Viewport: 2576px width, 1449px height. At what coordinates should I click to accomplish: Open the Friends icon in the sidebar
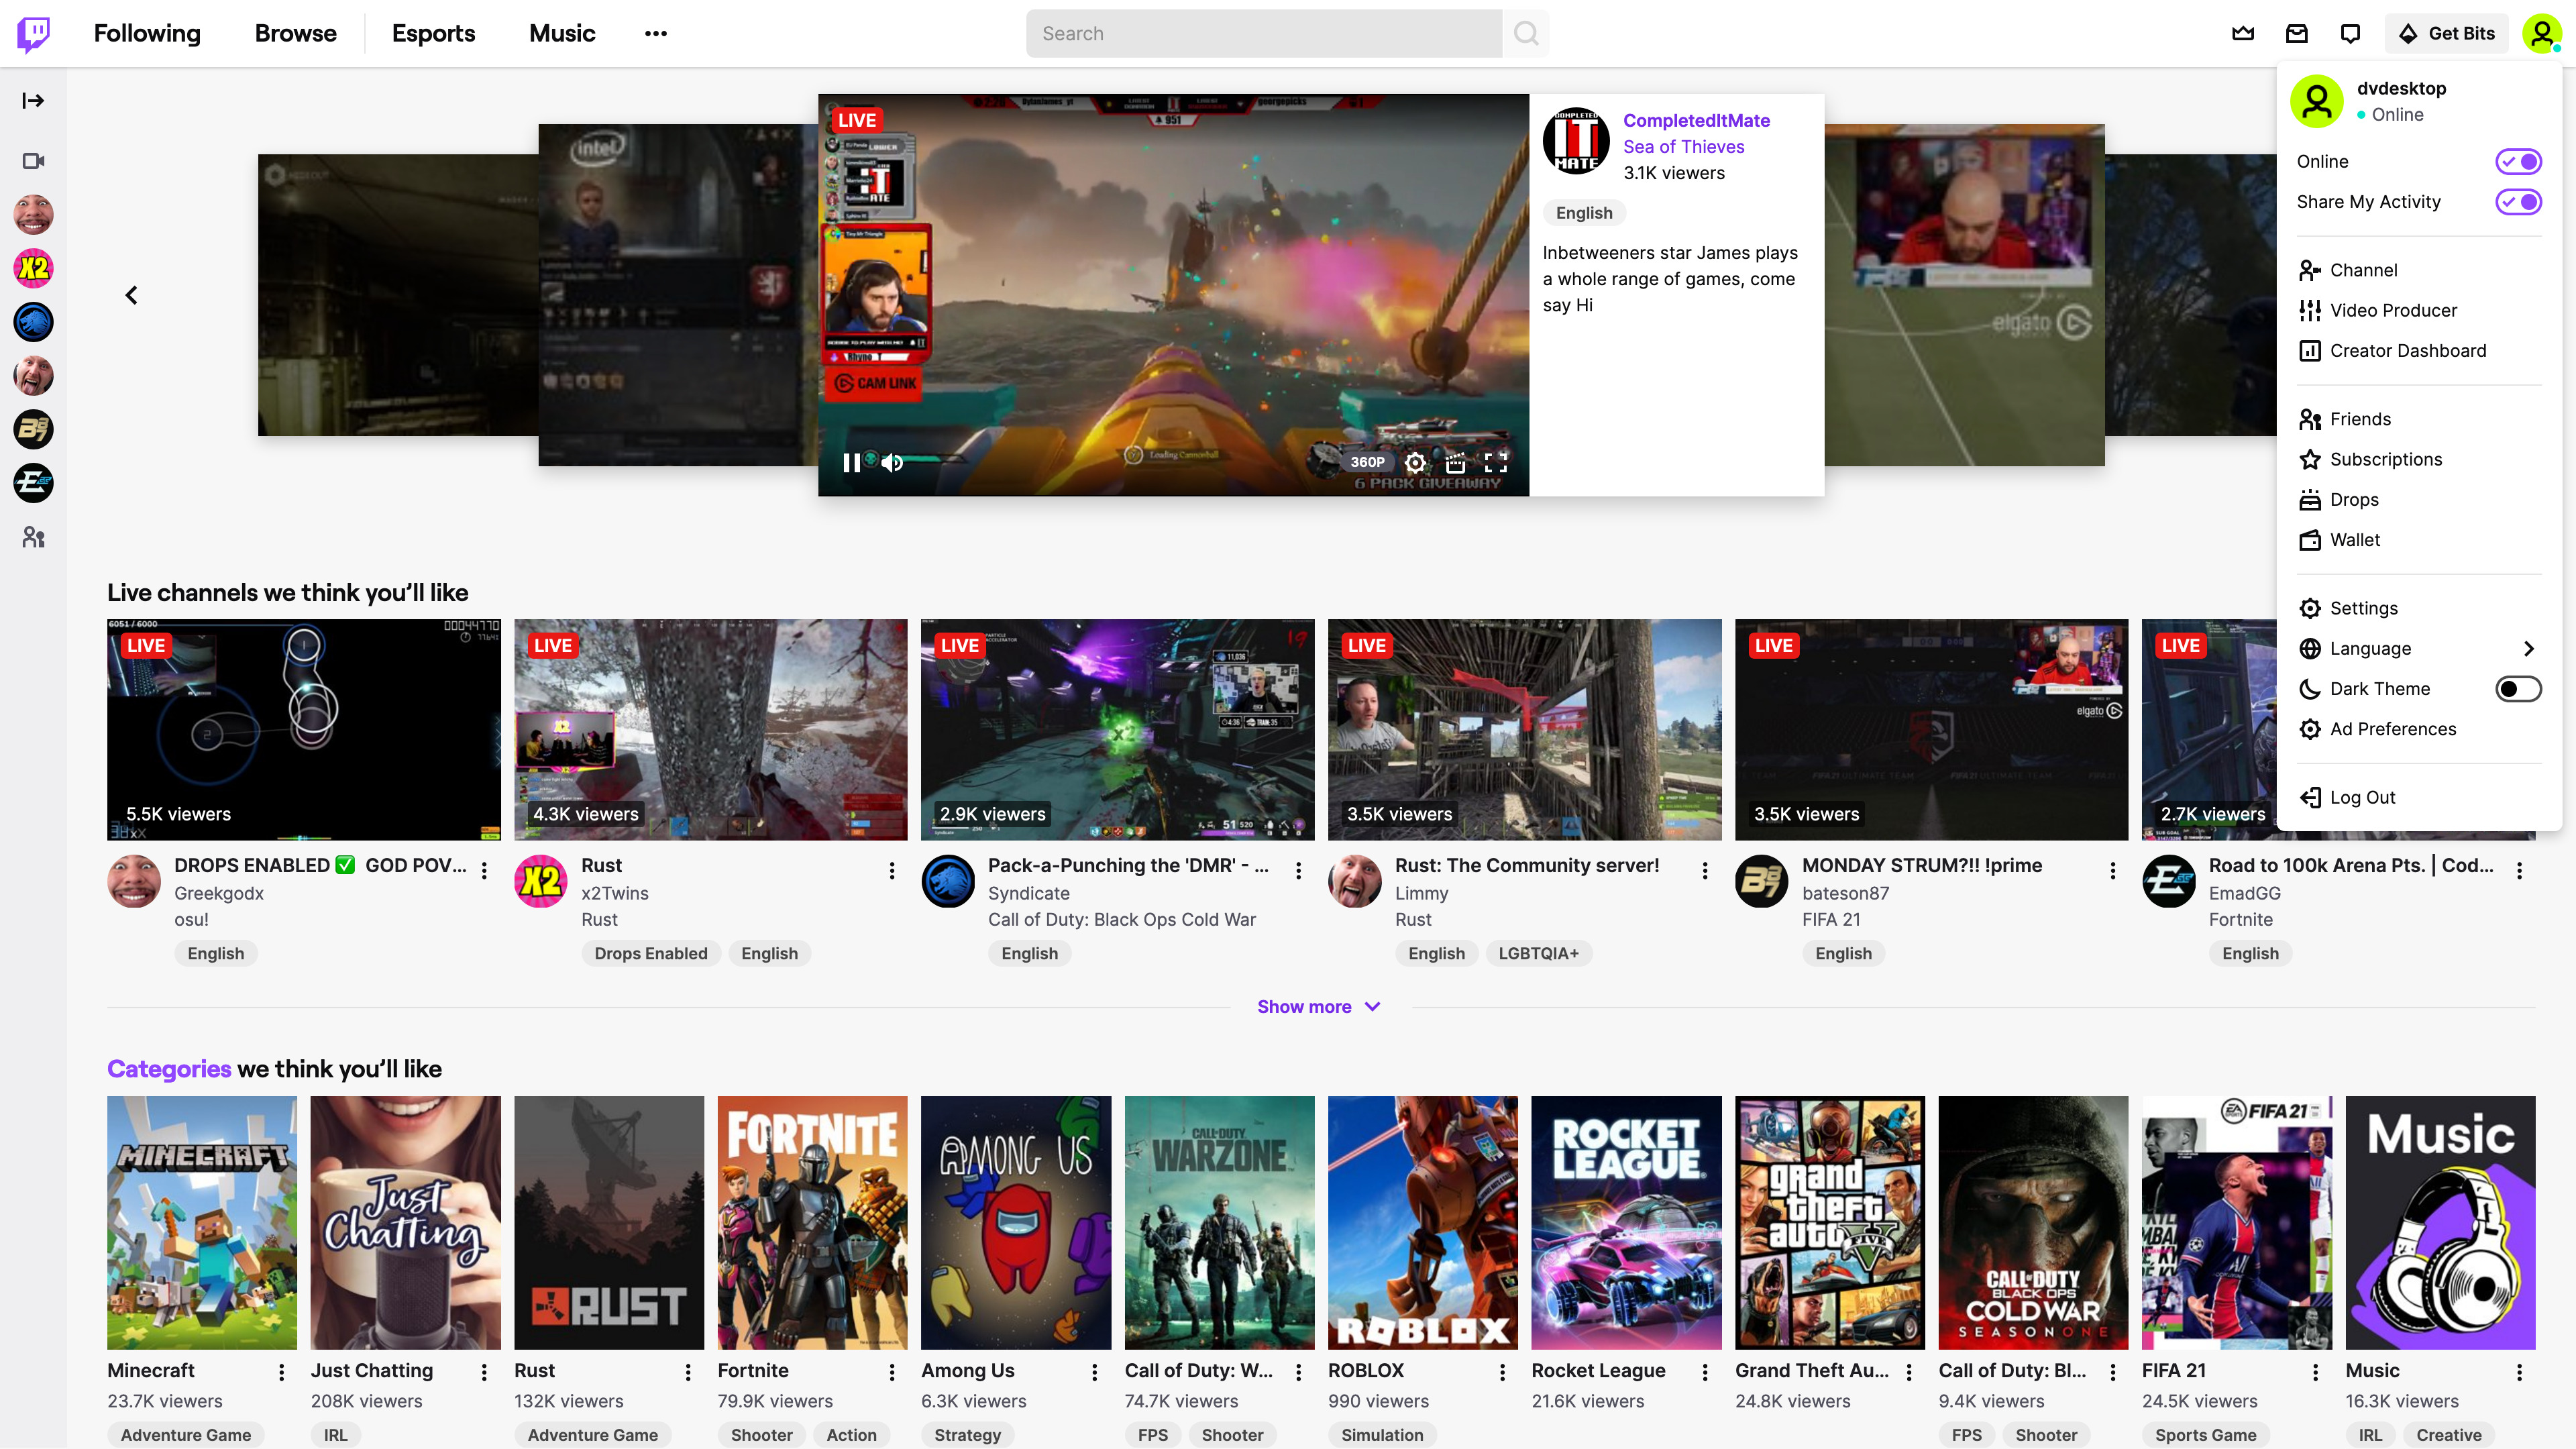click(33, 537)
